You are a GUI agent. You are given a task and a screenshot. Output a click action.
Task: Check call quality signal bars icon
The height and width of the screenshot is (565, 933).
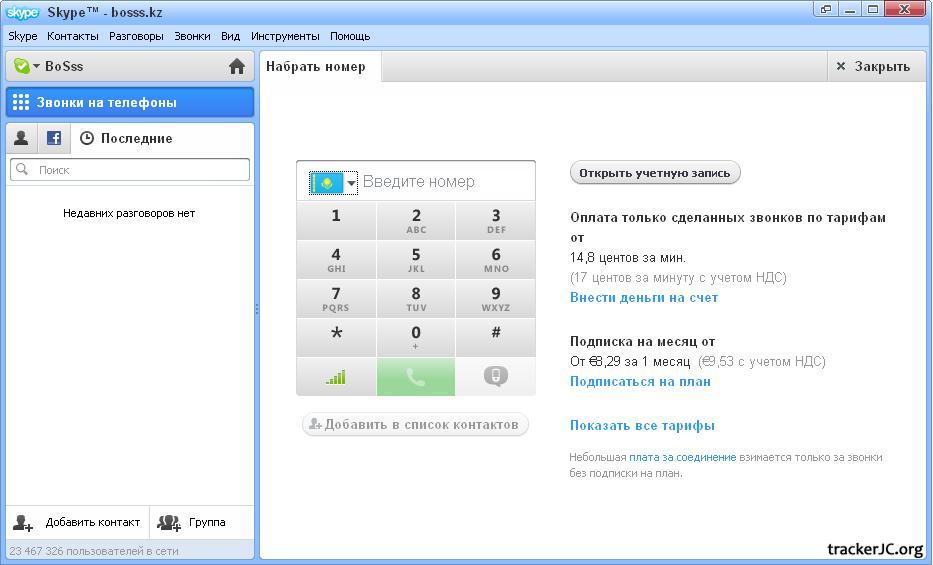[x=336, y=377]
